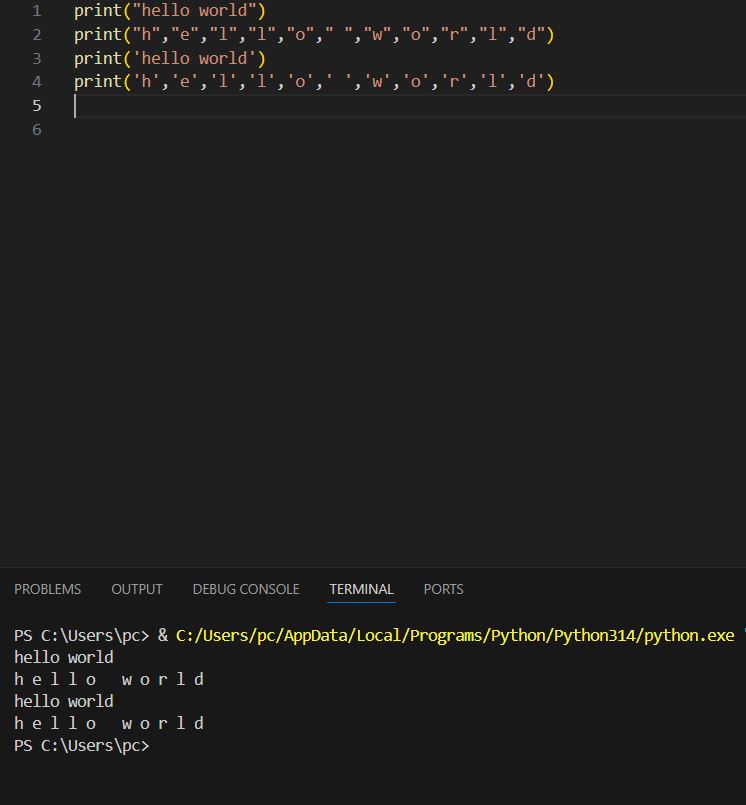Image resolution: width=746 pixels, height=805 pixels.
Task: Select the TERMINAL tab
Action: click(x=361, y=589)
